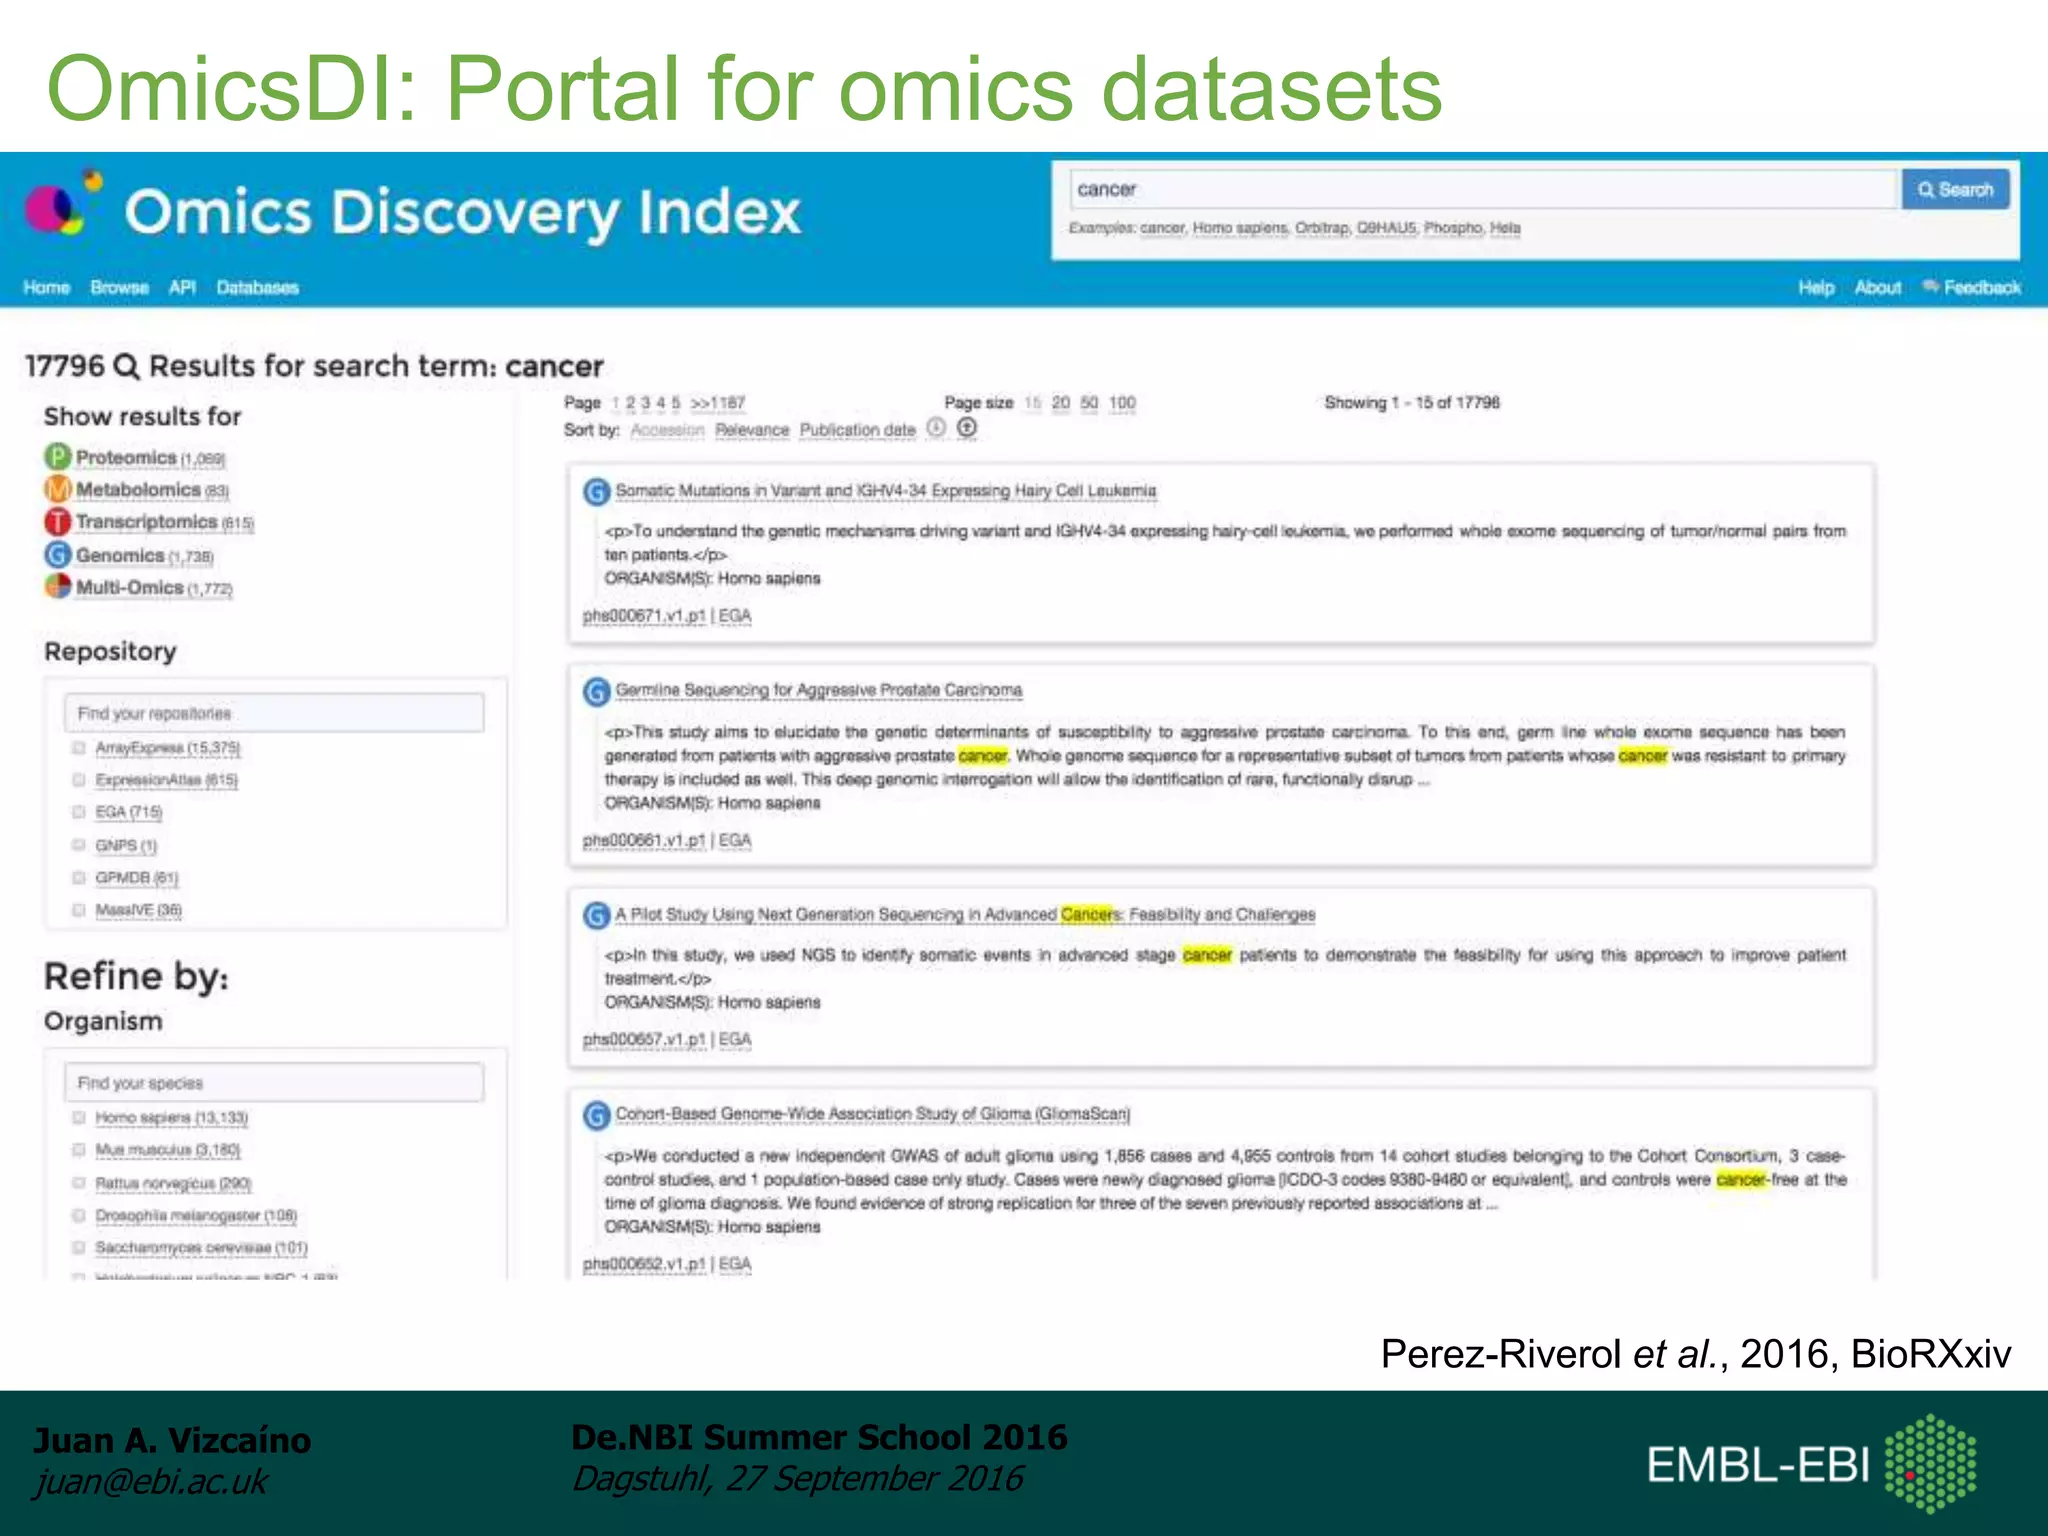Click the Phospho example search term
2048x1536 pixels.
point(1453,228)
